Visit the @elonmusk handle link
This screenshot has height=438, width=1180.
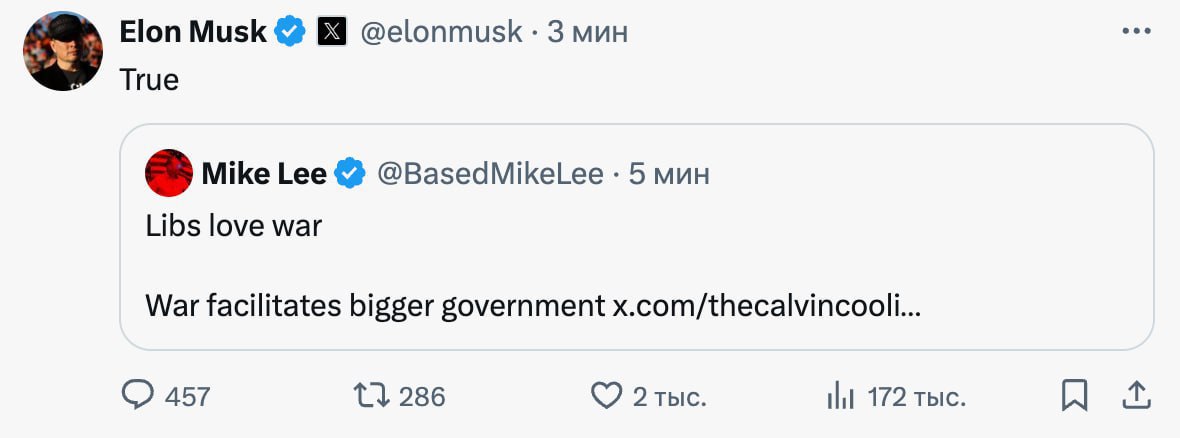pyautogui.click(x=441, y=32)
